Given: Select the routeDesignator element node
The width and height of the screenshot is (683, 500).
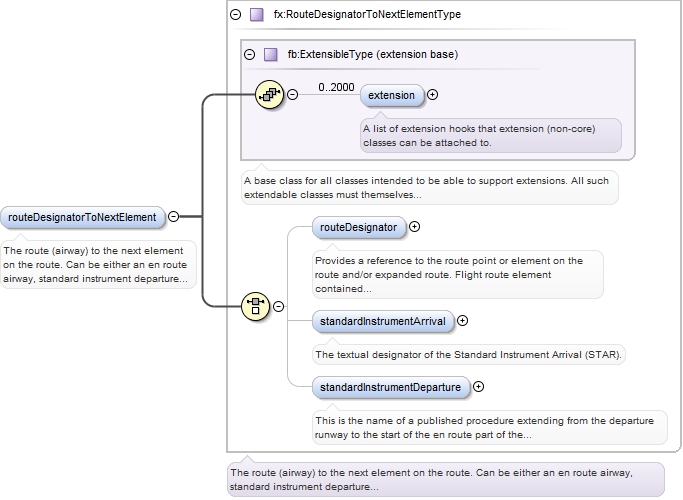Looking at the screenshot, I should pyautogui.click(x=358, y=227).
